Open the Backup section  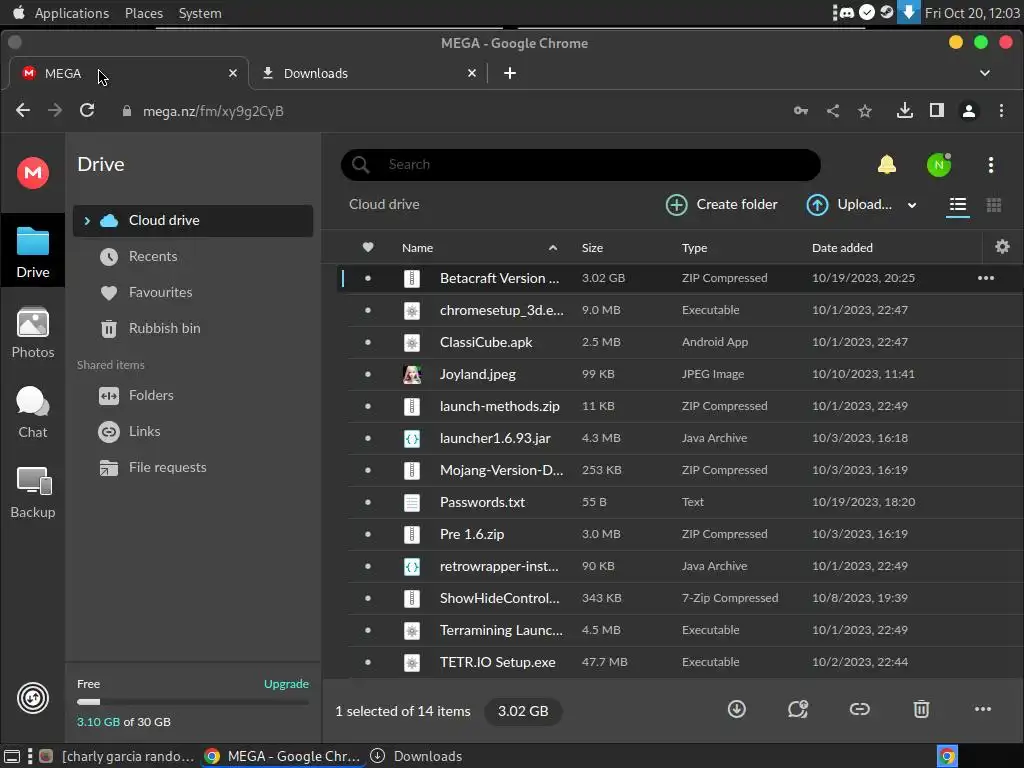point(33,493)
